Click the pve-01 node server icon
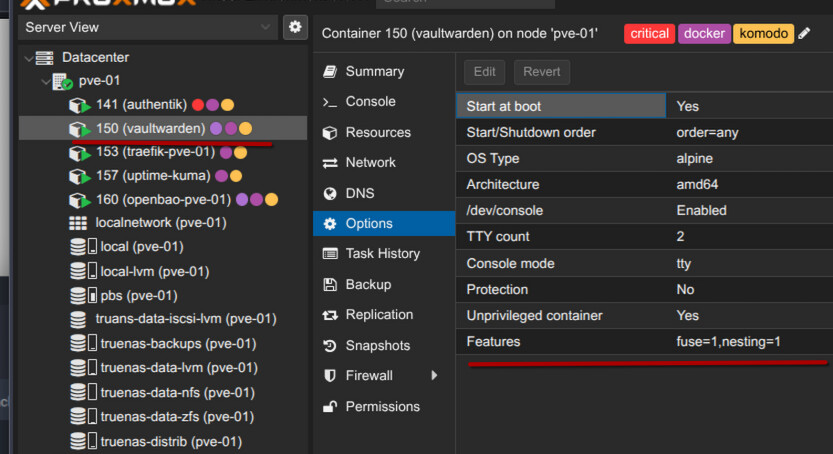 coord(62,81)
